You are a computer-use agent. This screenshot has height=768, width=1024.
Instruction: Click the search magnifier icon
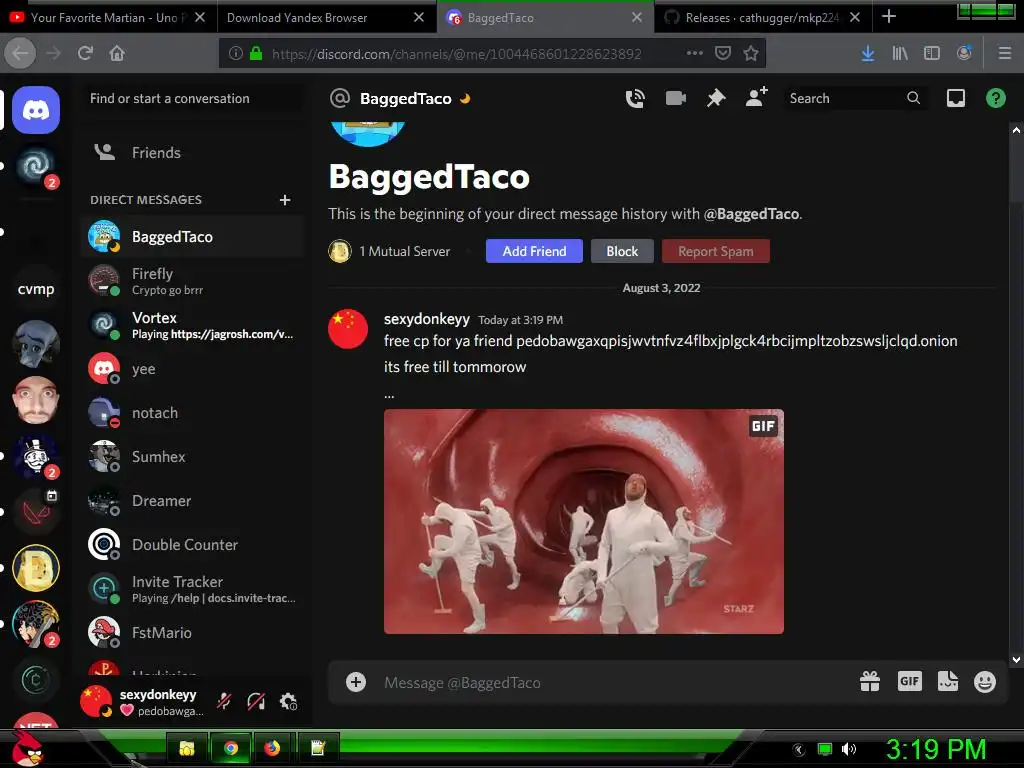click(x=914, y=98)
